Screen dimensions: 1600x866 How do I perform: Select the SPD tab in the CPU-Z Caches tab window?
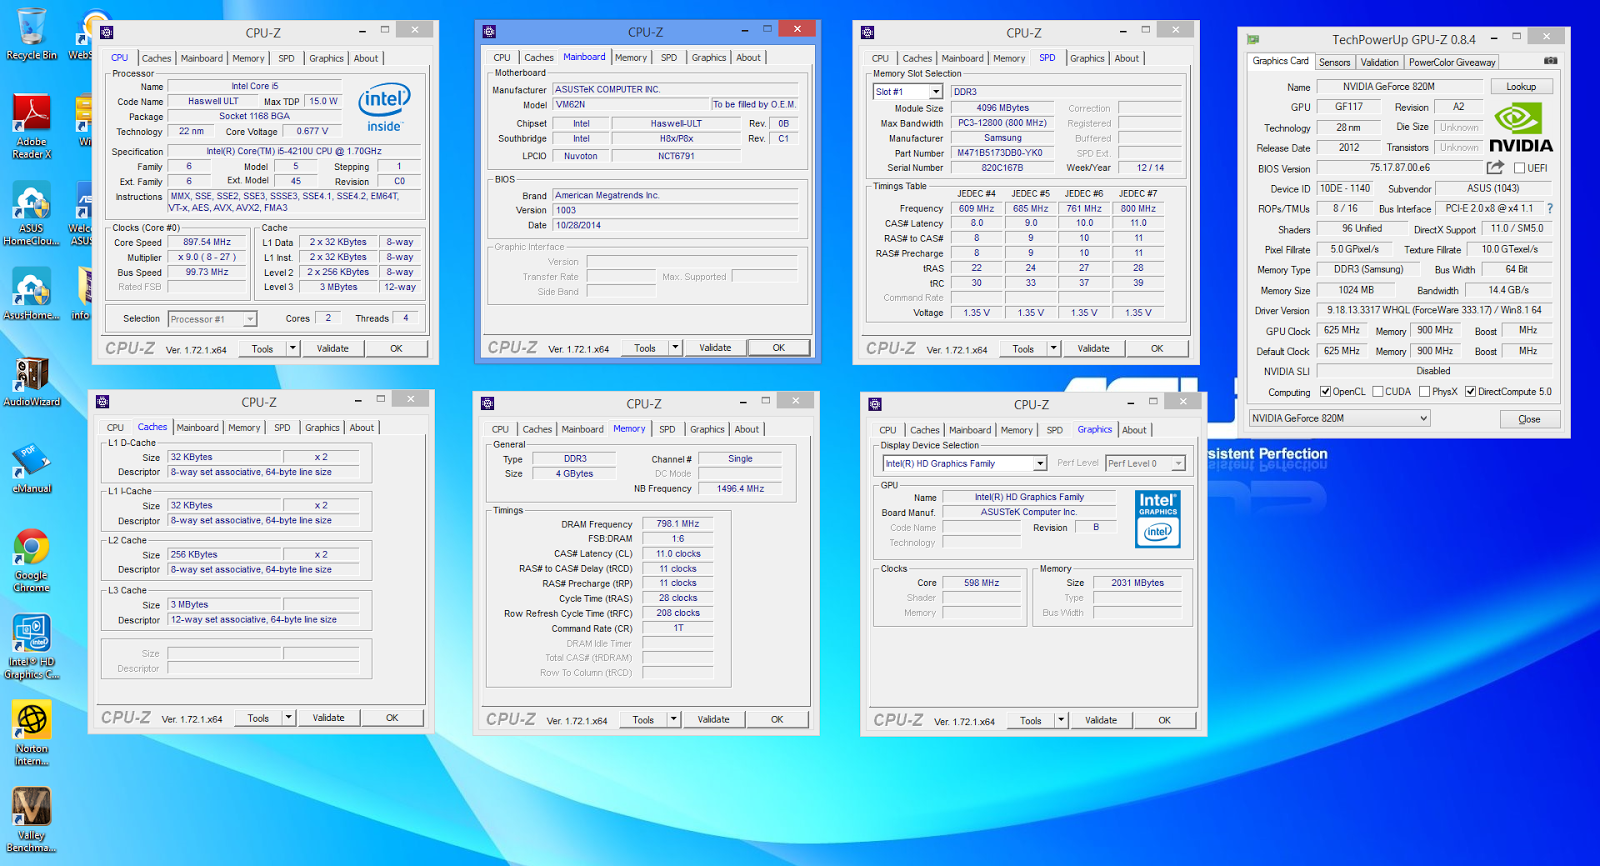(x=282, y=428)
